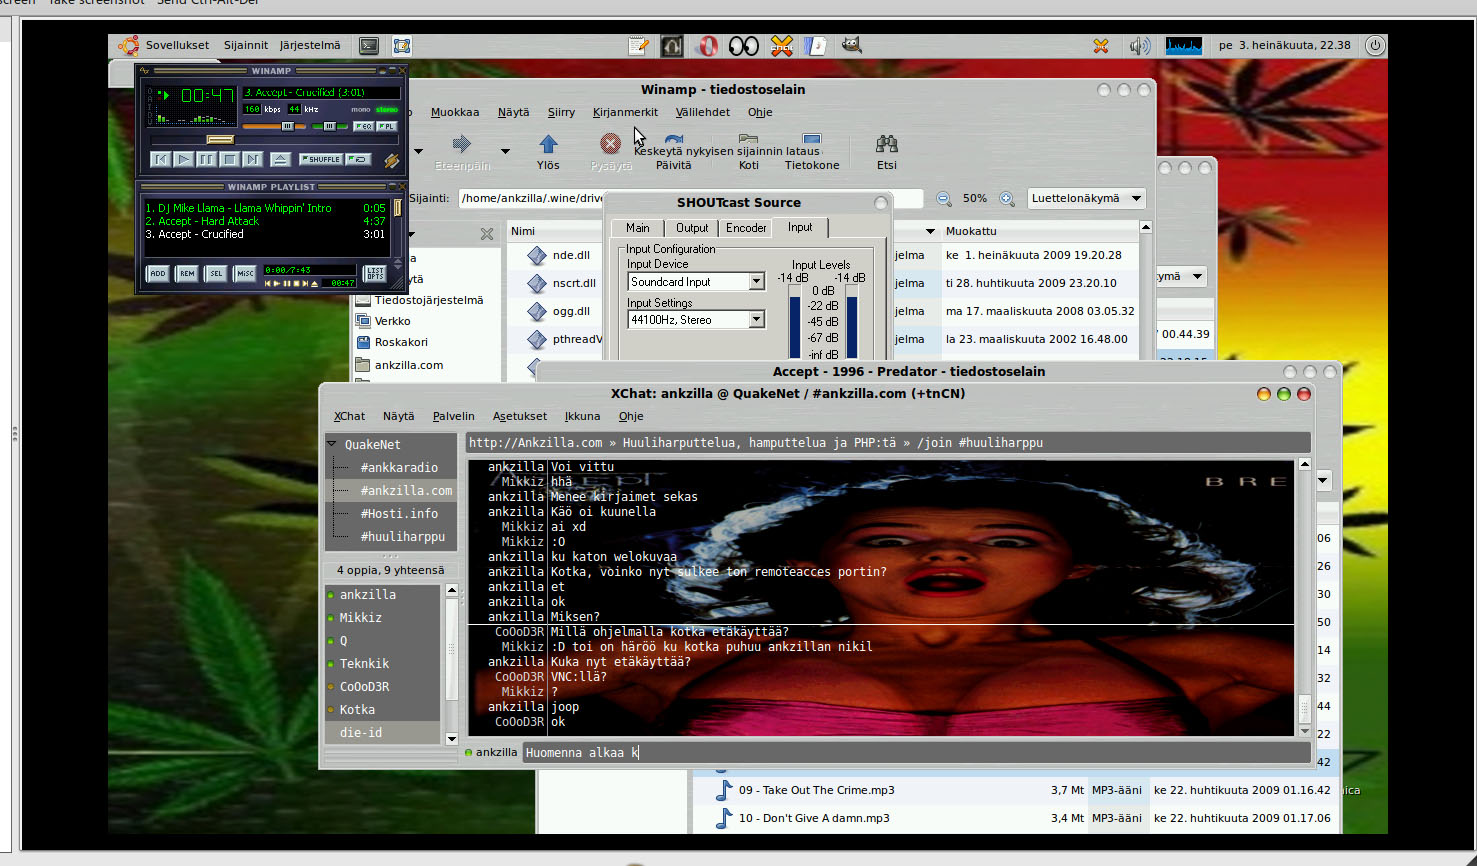
Task: Open the Input Settings 44100Hz dropdown
Action: [x=756, y=320]
